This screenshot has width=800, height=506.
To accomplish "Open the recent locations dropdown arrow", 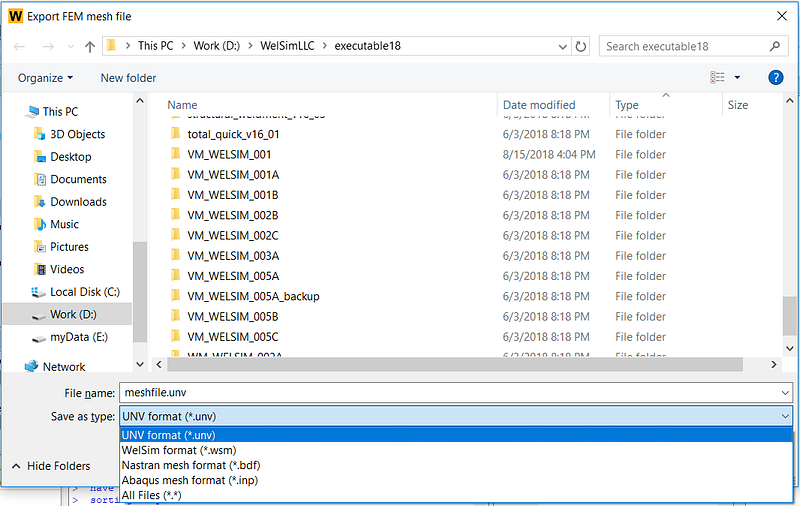I will coord(71,46).
